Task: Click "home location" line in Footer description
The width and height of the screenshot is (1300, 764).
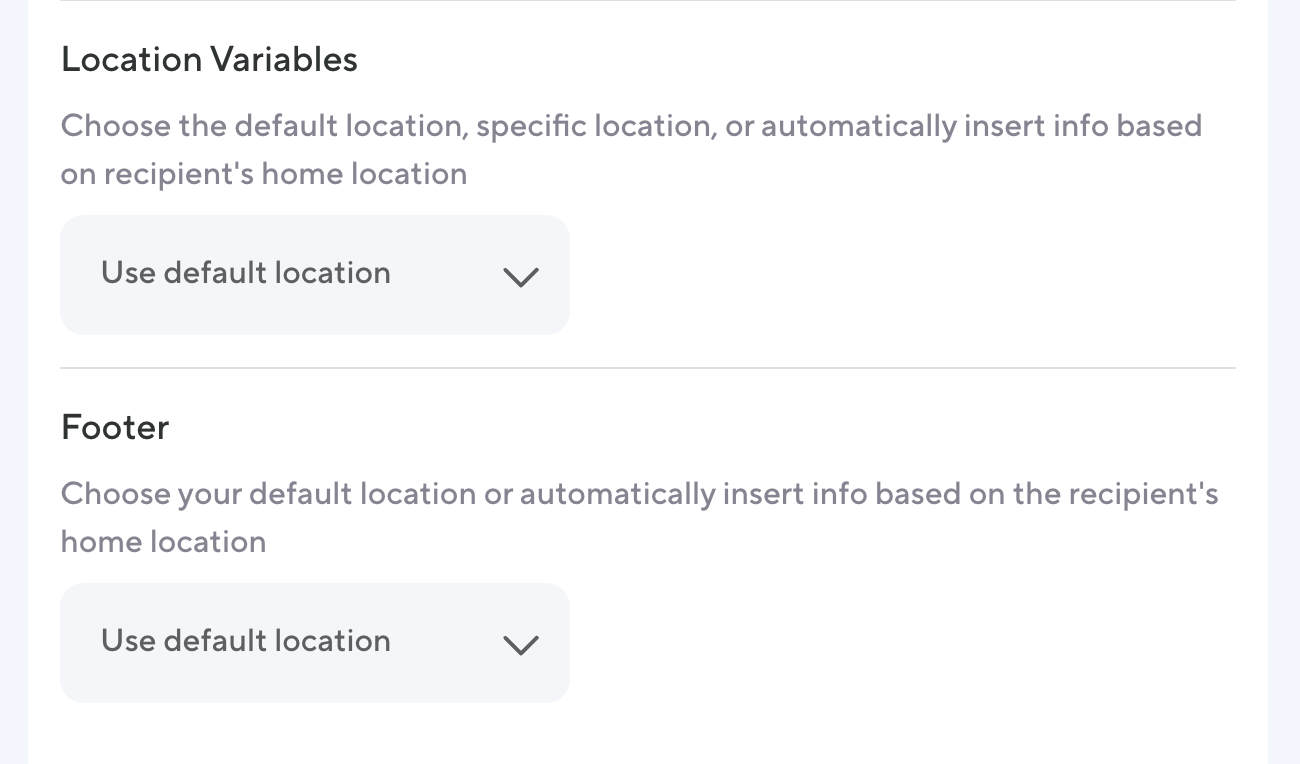Action: click(163, 542)
